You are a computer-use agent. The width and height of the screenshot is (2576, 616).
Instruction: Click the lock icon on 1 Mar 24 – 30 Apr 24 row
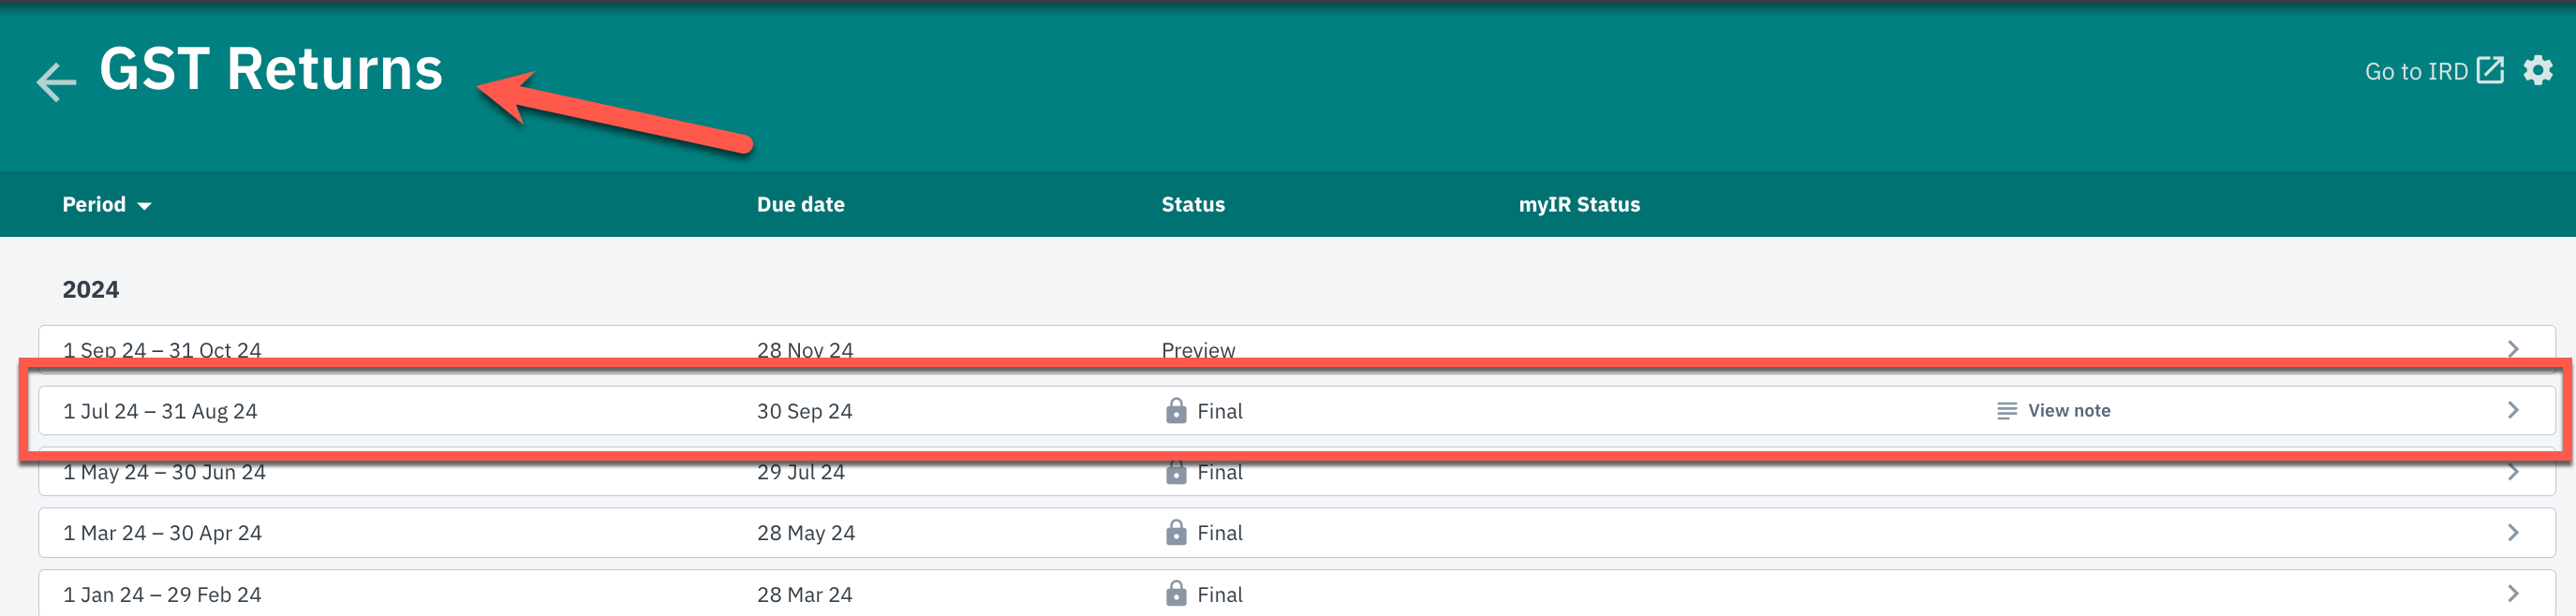(1176, 533)
